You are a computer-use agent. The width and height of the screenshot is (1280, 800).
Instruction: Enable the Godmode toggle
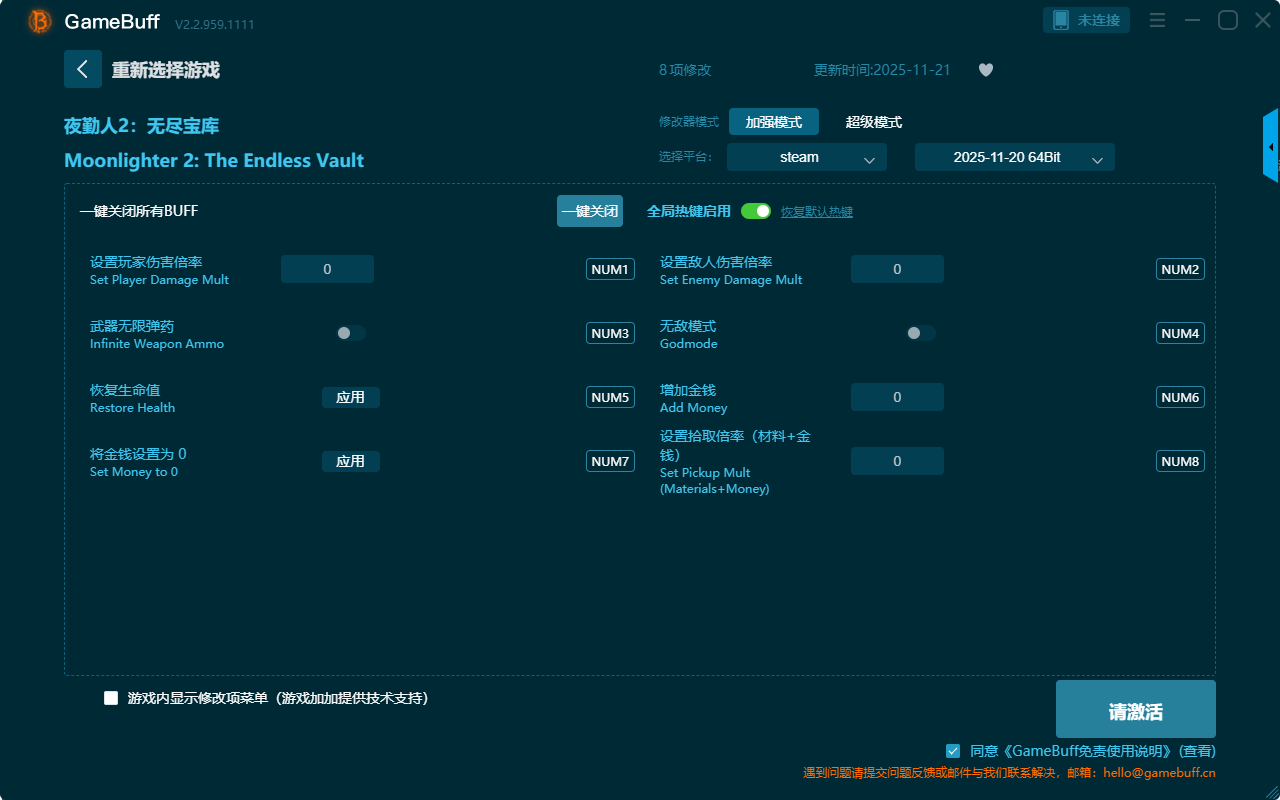920,333
